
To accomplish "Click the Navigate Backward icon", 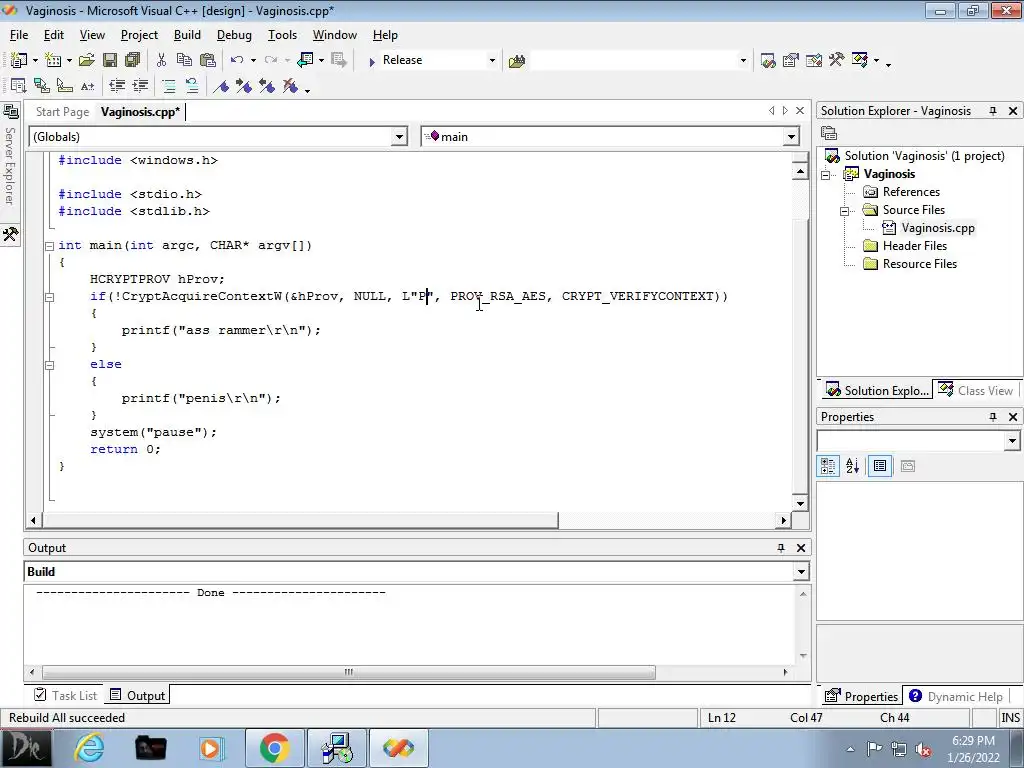I will point(305,60).
